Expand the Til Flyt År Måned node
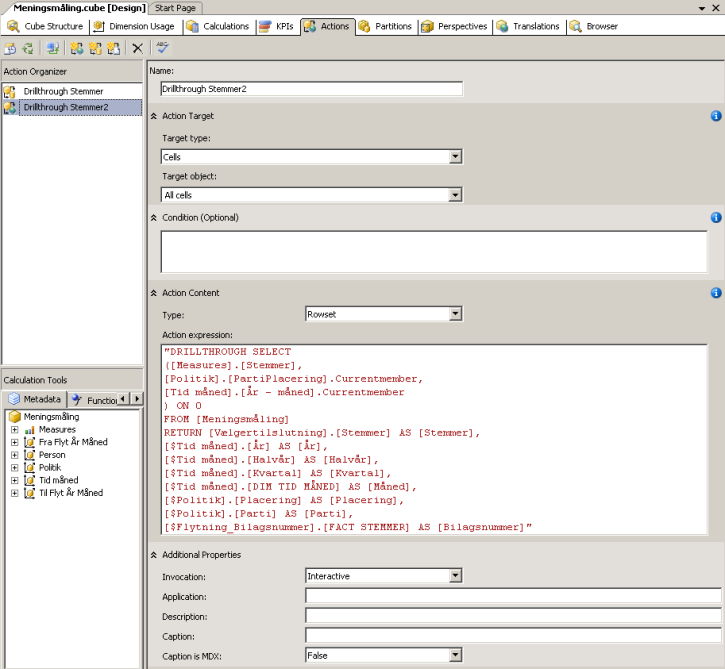The image size is (725, 669). tap(15, 493)
